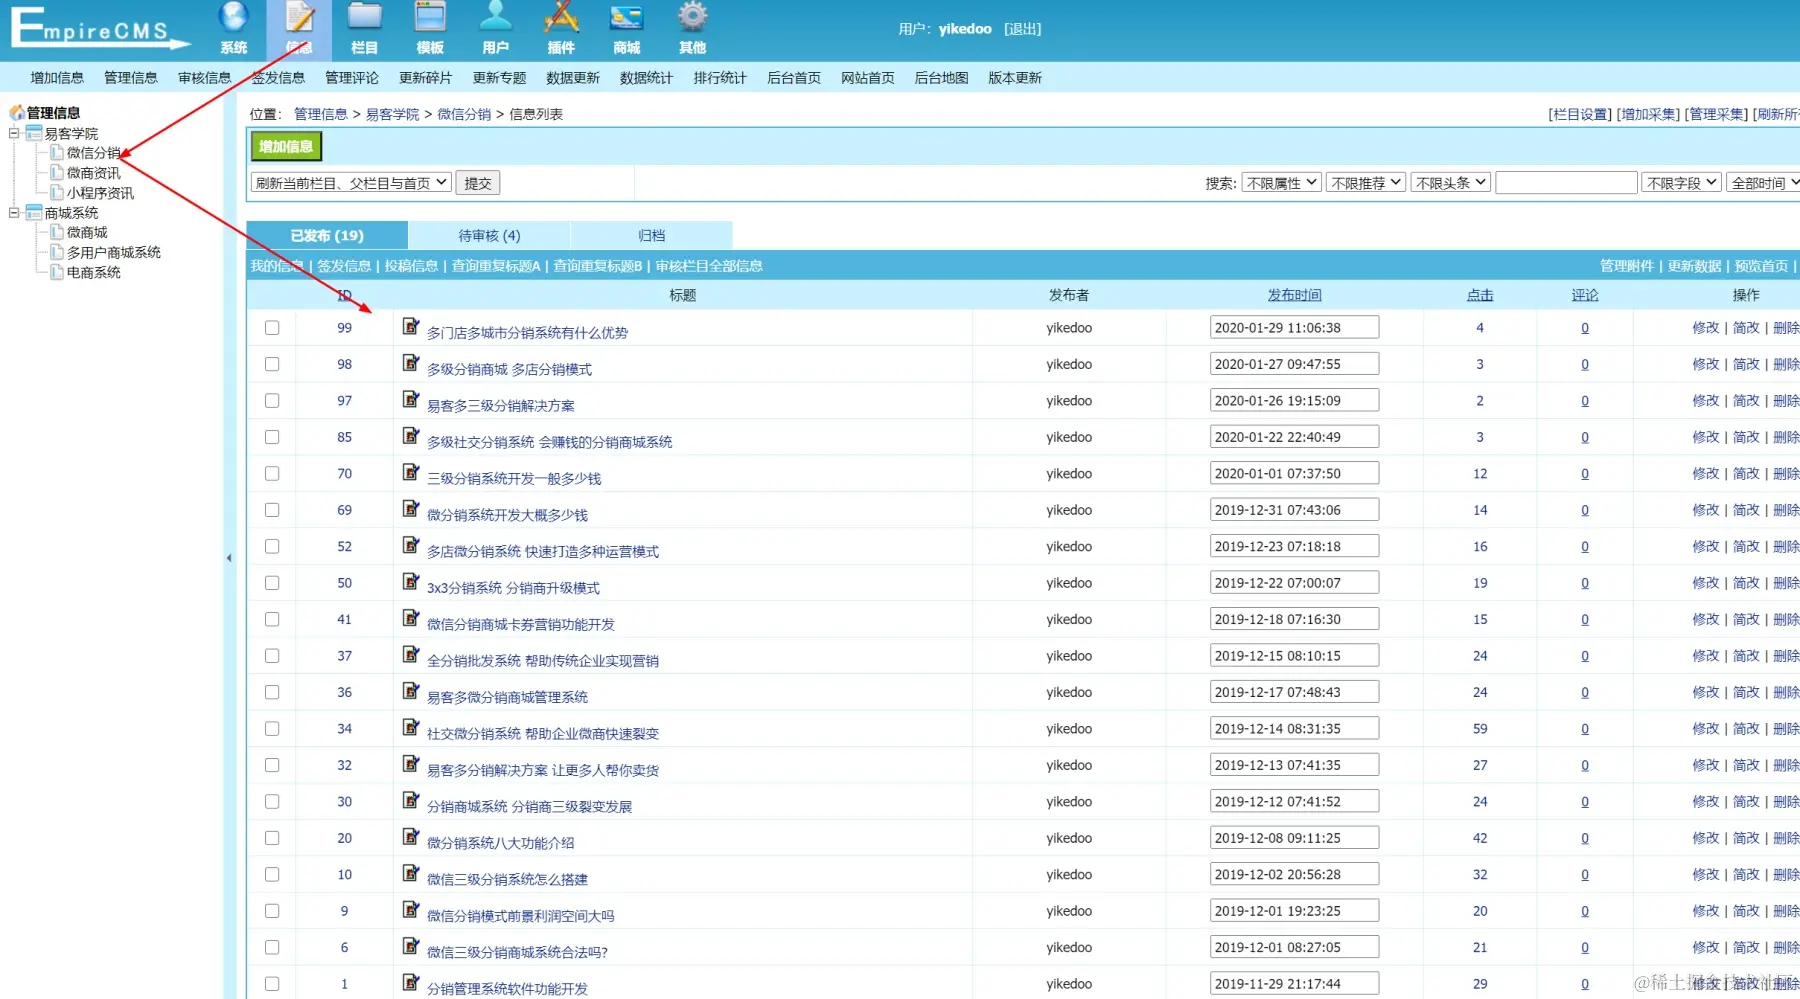Click the edit icon for article ID 98
Screen dimensions: 1800x999
tap(411, 363)
